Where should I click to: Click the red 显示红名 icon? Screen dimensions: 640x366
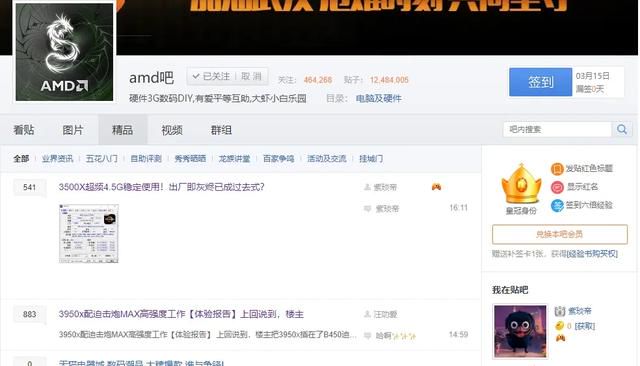[x=557, y=187]
